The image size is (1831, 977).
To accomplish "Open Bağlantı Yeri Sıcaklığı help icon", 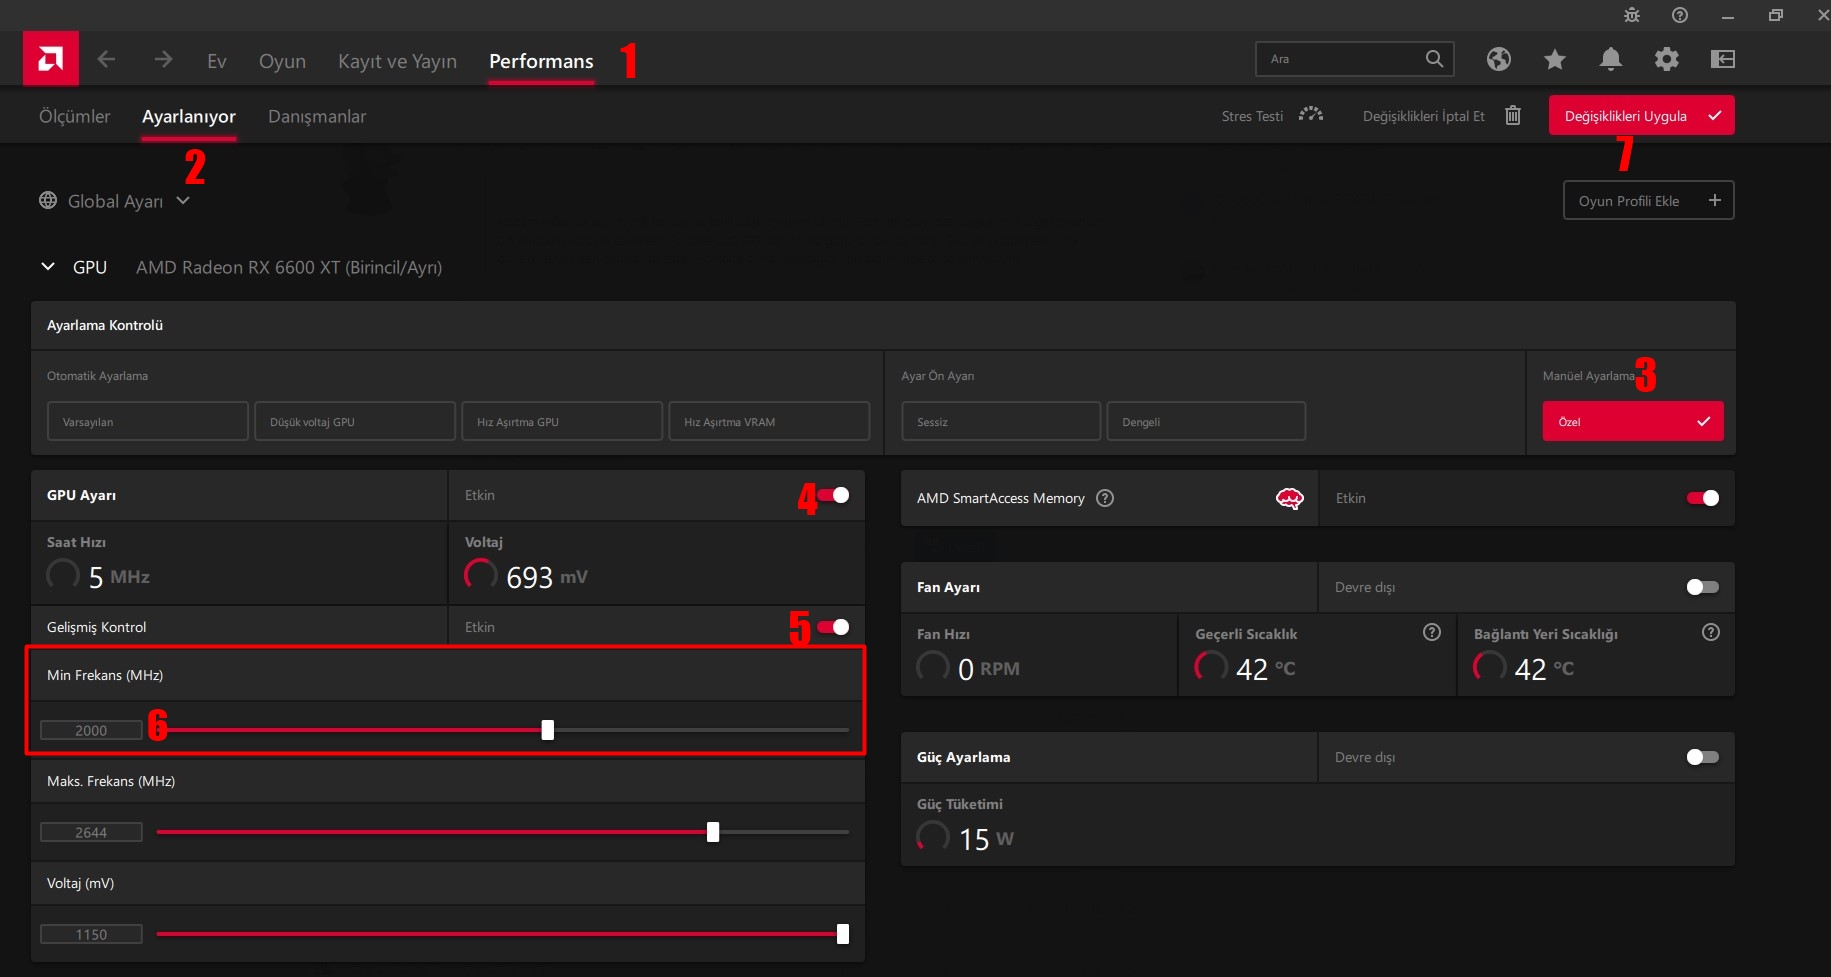I will (x=1711, y=632).
